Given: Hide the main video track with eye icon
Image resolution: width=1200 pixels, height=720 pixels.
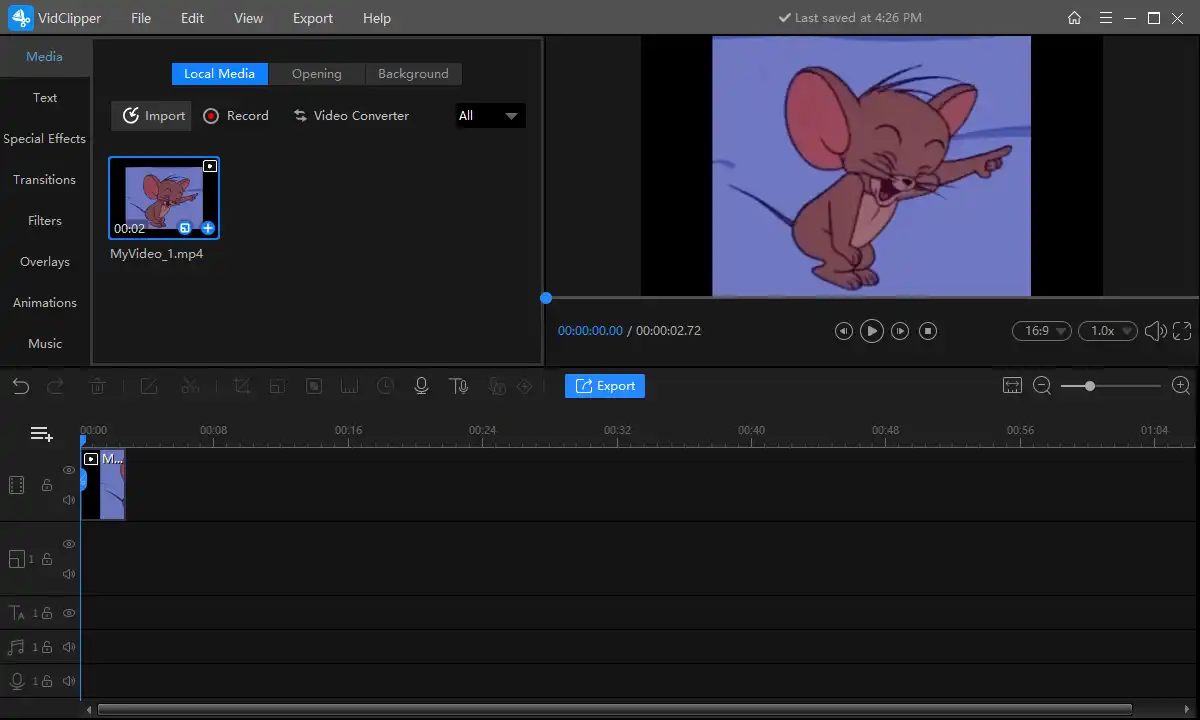Looking at the screenshot, I should pyautogui.click(x=69, y=470).
